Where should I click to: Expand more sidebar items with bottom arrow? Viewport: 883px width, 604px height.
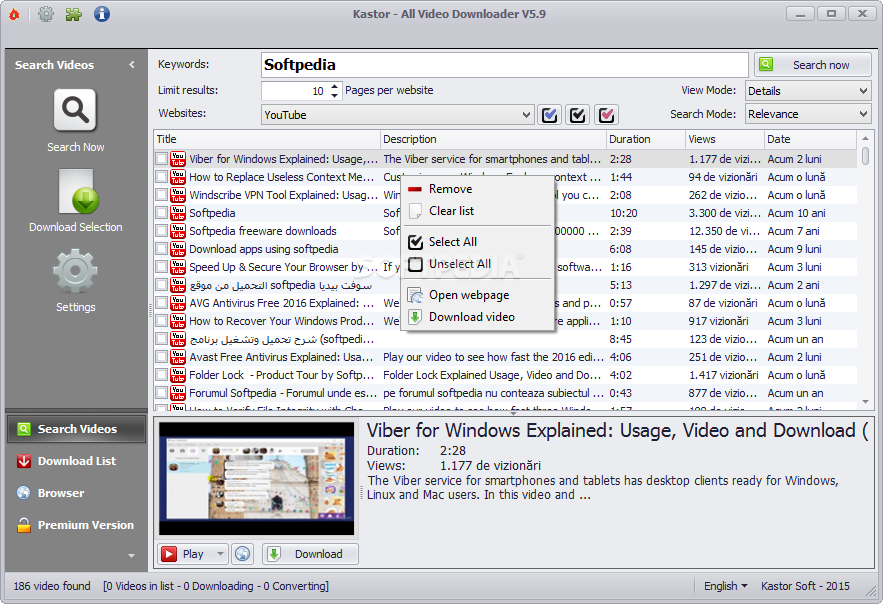(131, 556)
